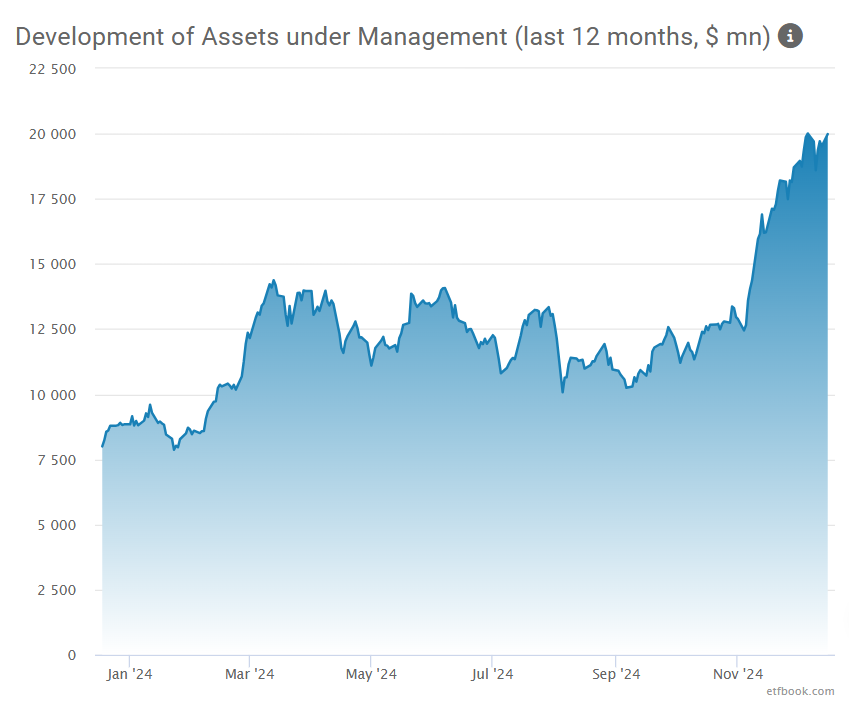Click the 10 000 y-axis label
The width and height of the screenshot is (849, 719).
click(x=49, y=395)
